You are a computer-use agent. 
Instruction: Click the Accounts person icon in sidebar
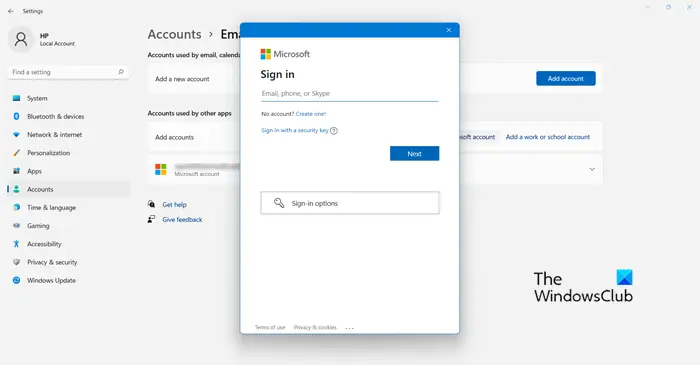pyautogui.click(x=17, y=189)
